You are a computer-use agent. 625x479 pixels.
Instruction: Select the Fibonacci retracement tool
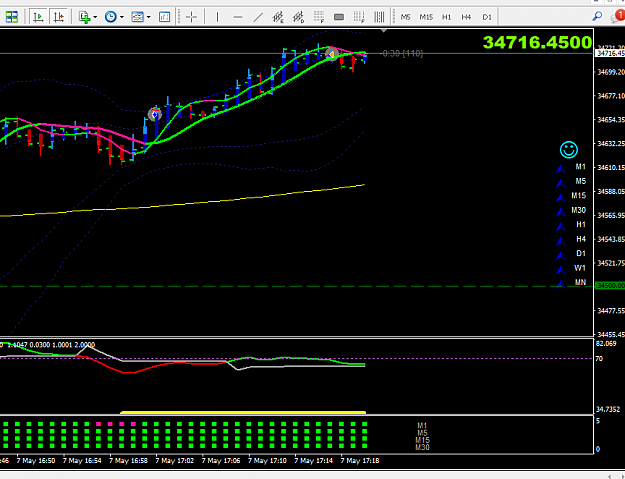click(318, 17)
